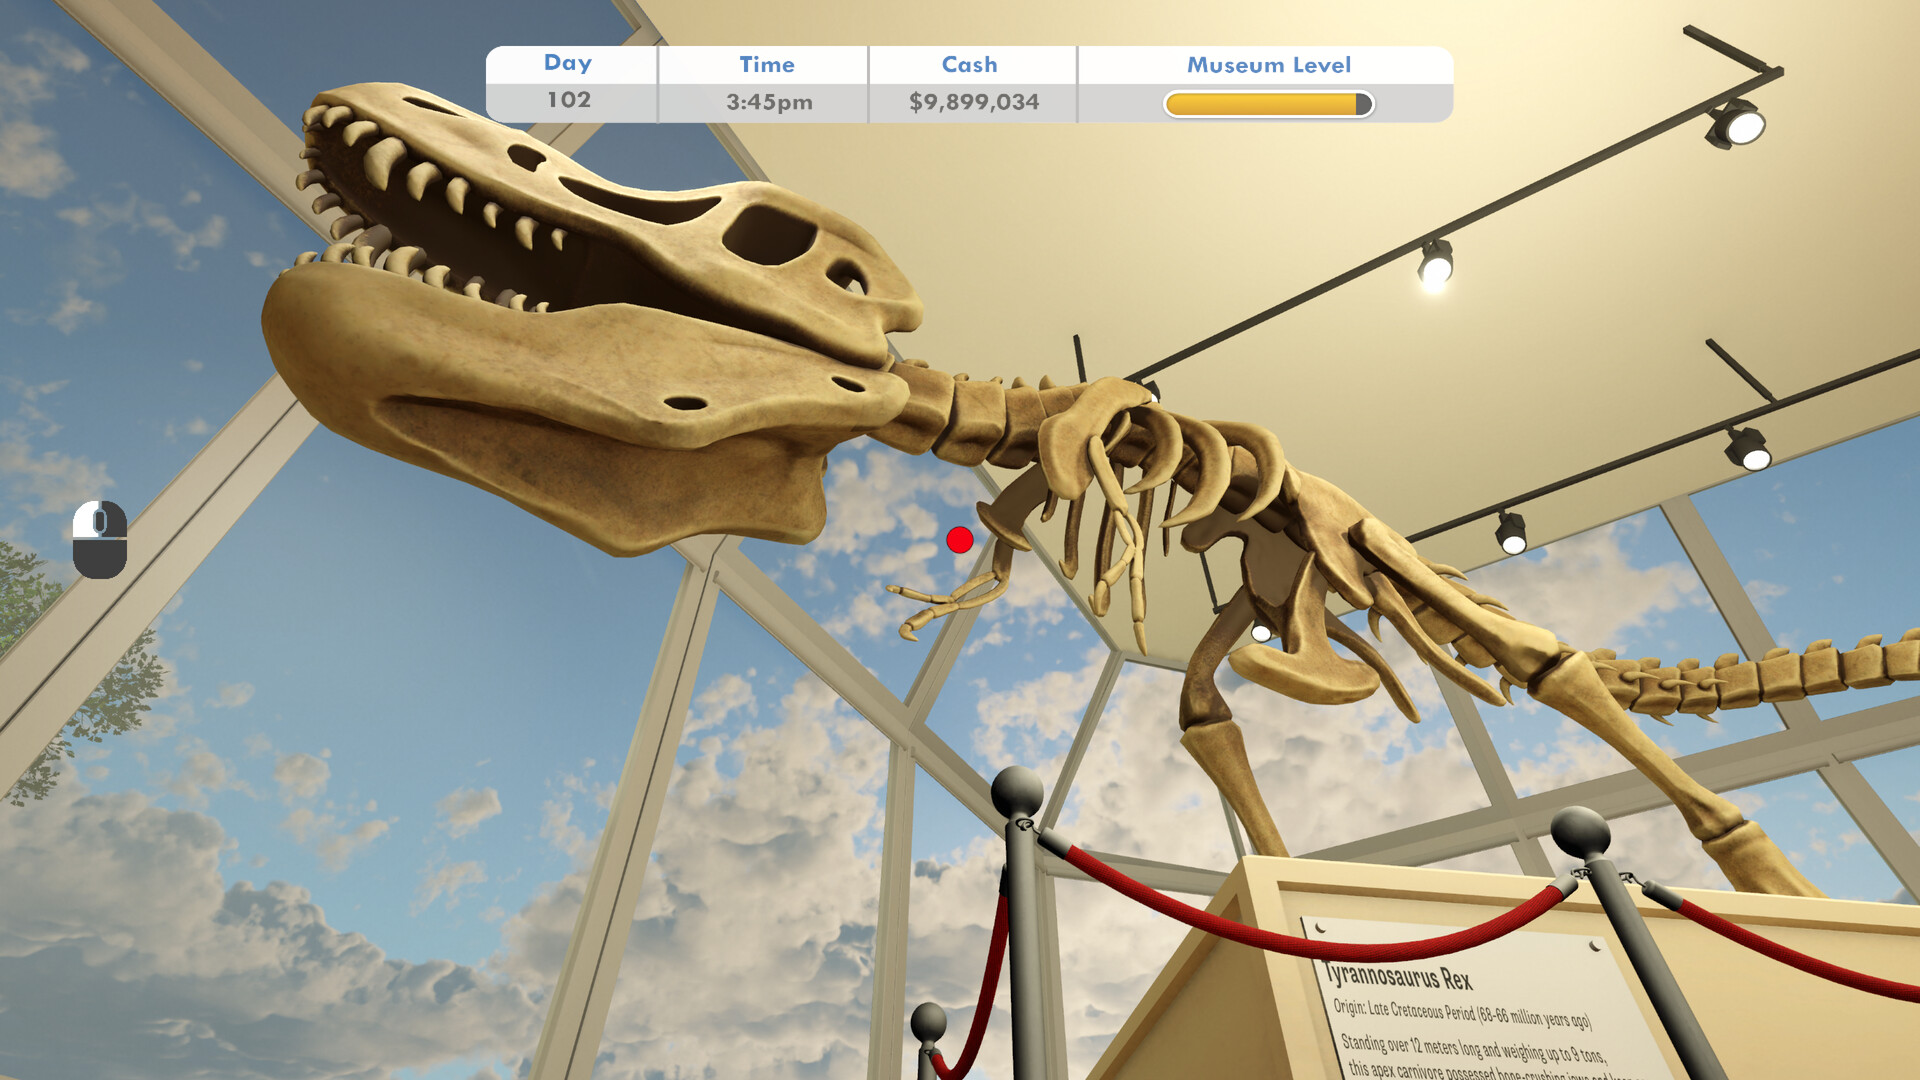Image resolution: width=1920 pixels, height=1080 pixels.
Task: Click the Cash header label
Action: (969, 65)
